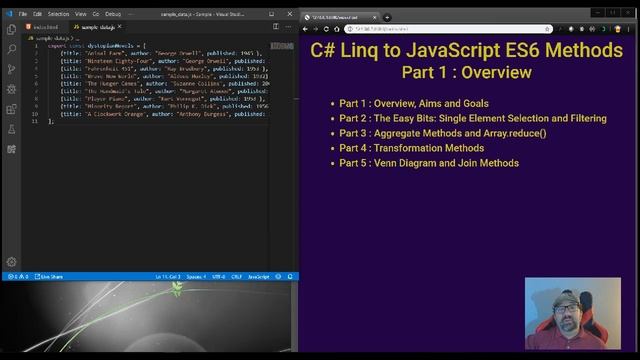Click the sample_data.js breadcrumb
This screenshot has height=360, width=640.
(x=53, y=38)
